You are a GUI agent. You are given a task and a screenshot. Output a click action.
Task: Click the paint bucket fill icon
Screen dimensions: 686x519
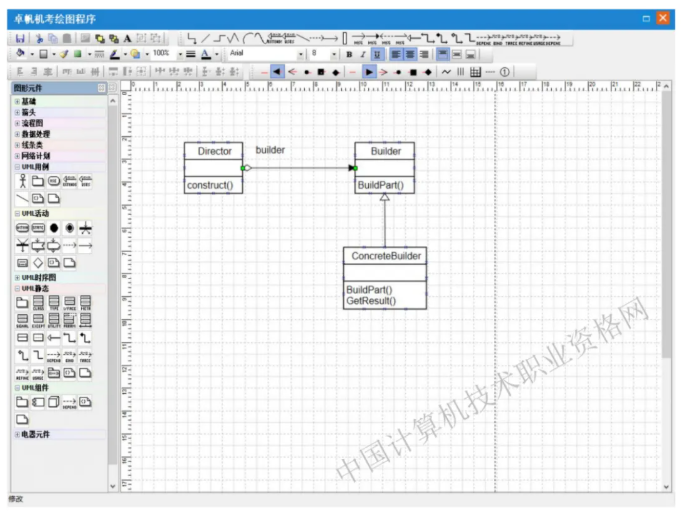20,54
